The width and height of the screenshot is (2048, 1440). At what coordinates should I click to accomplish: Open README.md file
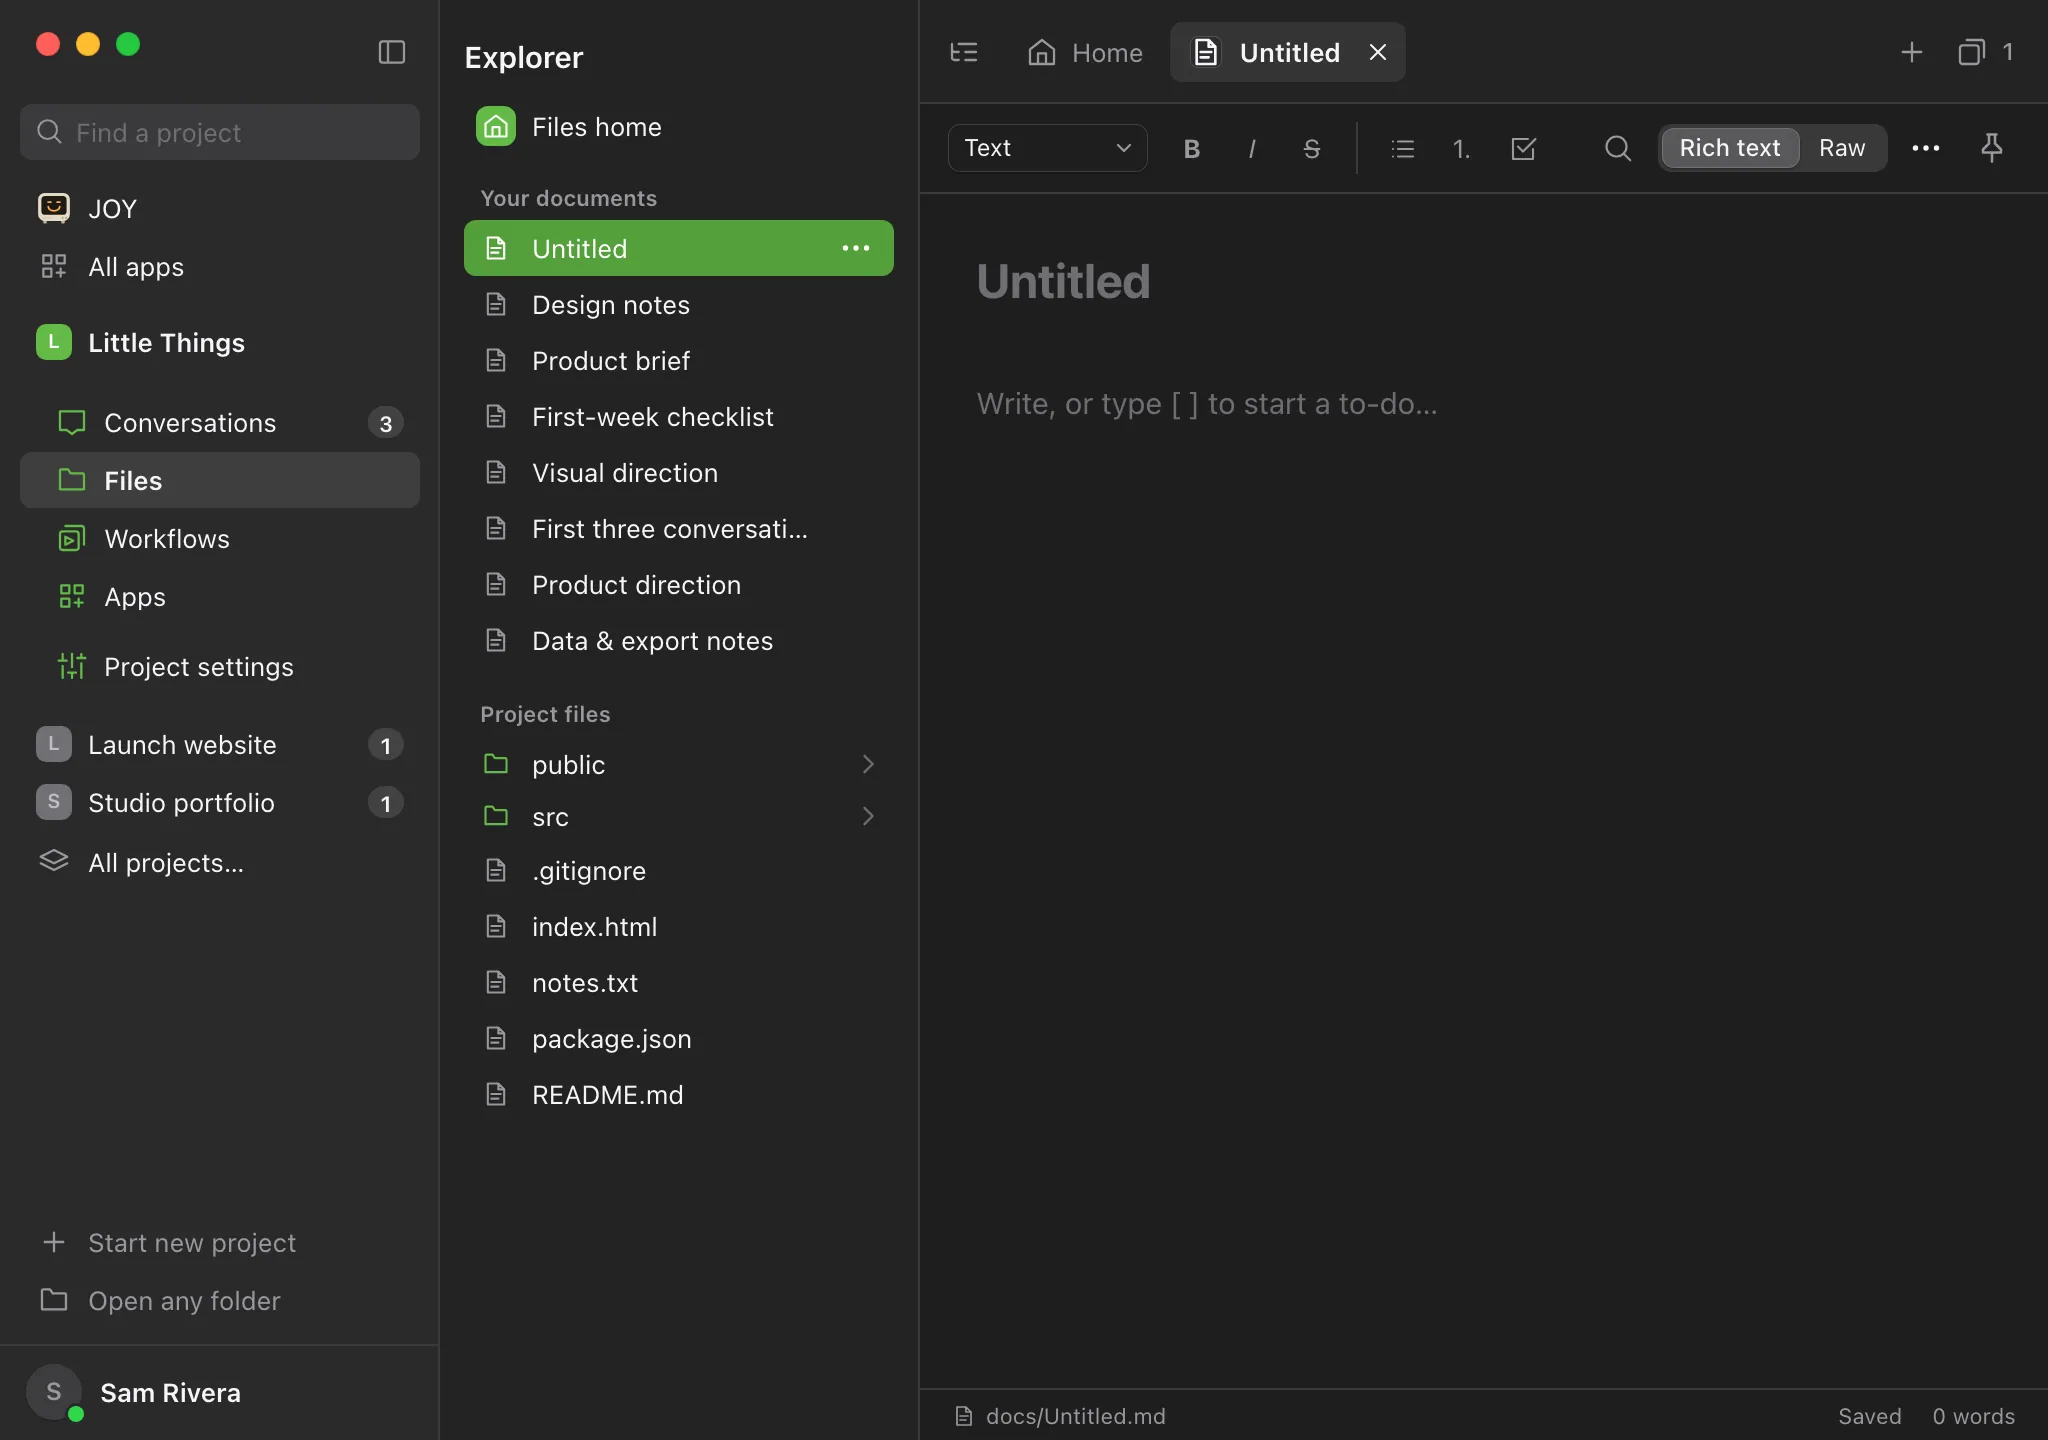pyautogui.click(x=679, y=1094)
